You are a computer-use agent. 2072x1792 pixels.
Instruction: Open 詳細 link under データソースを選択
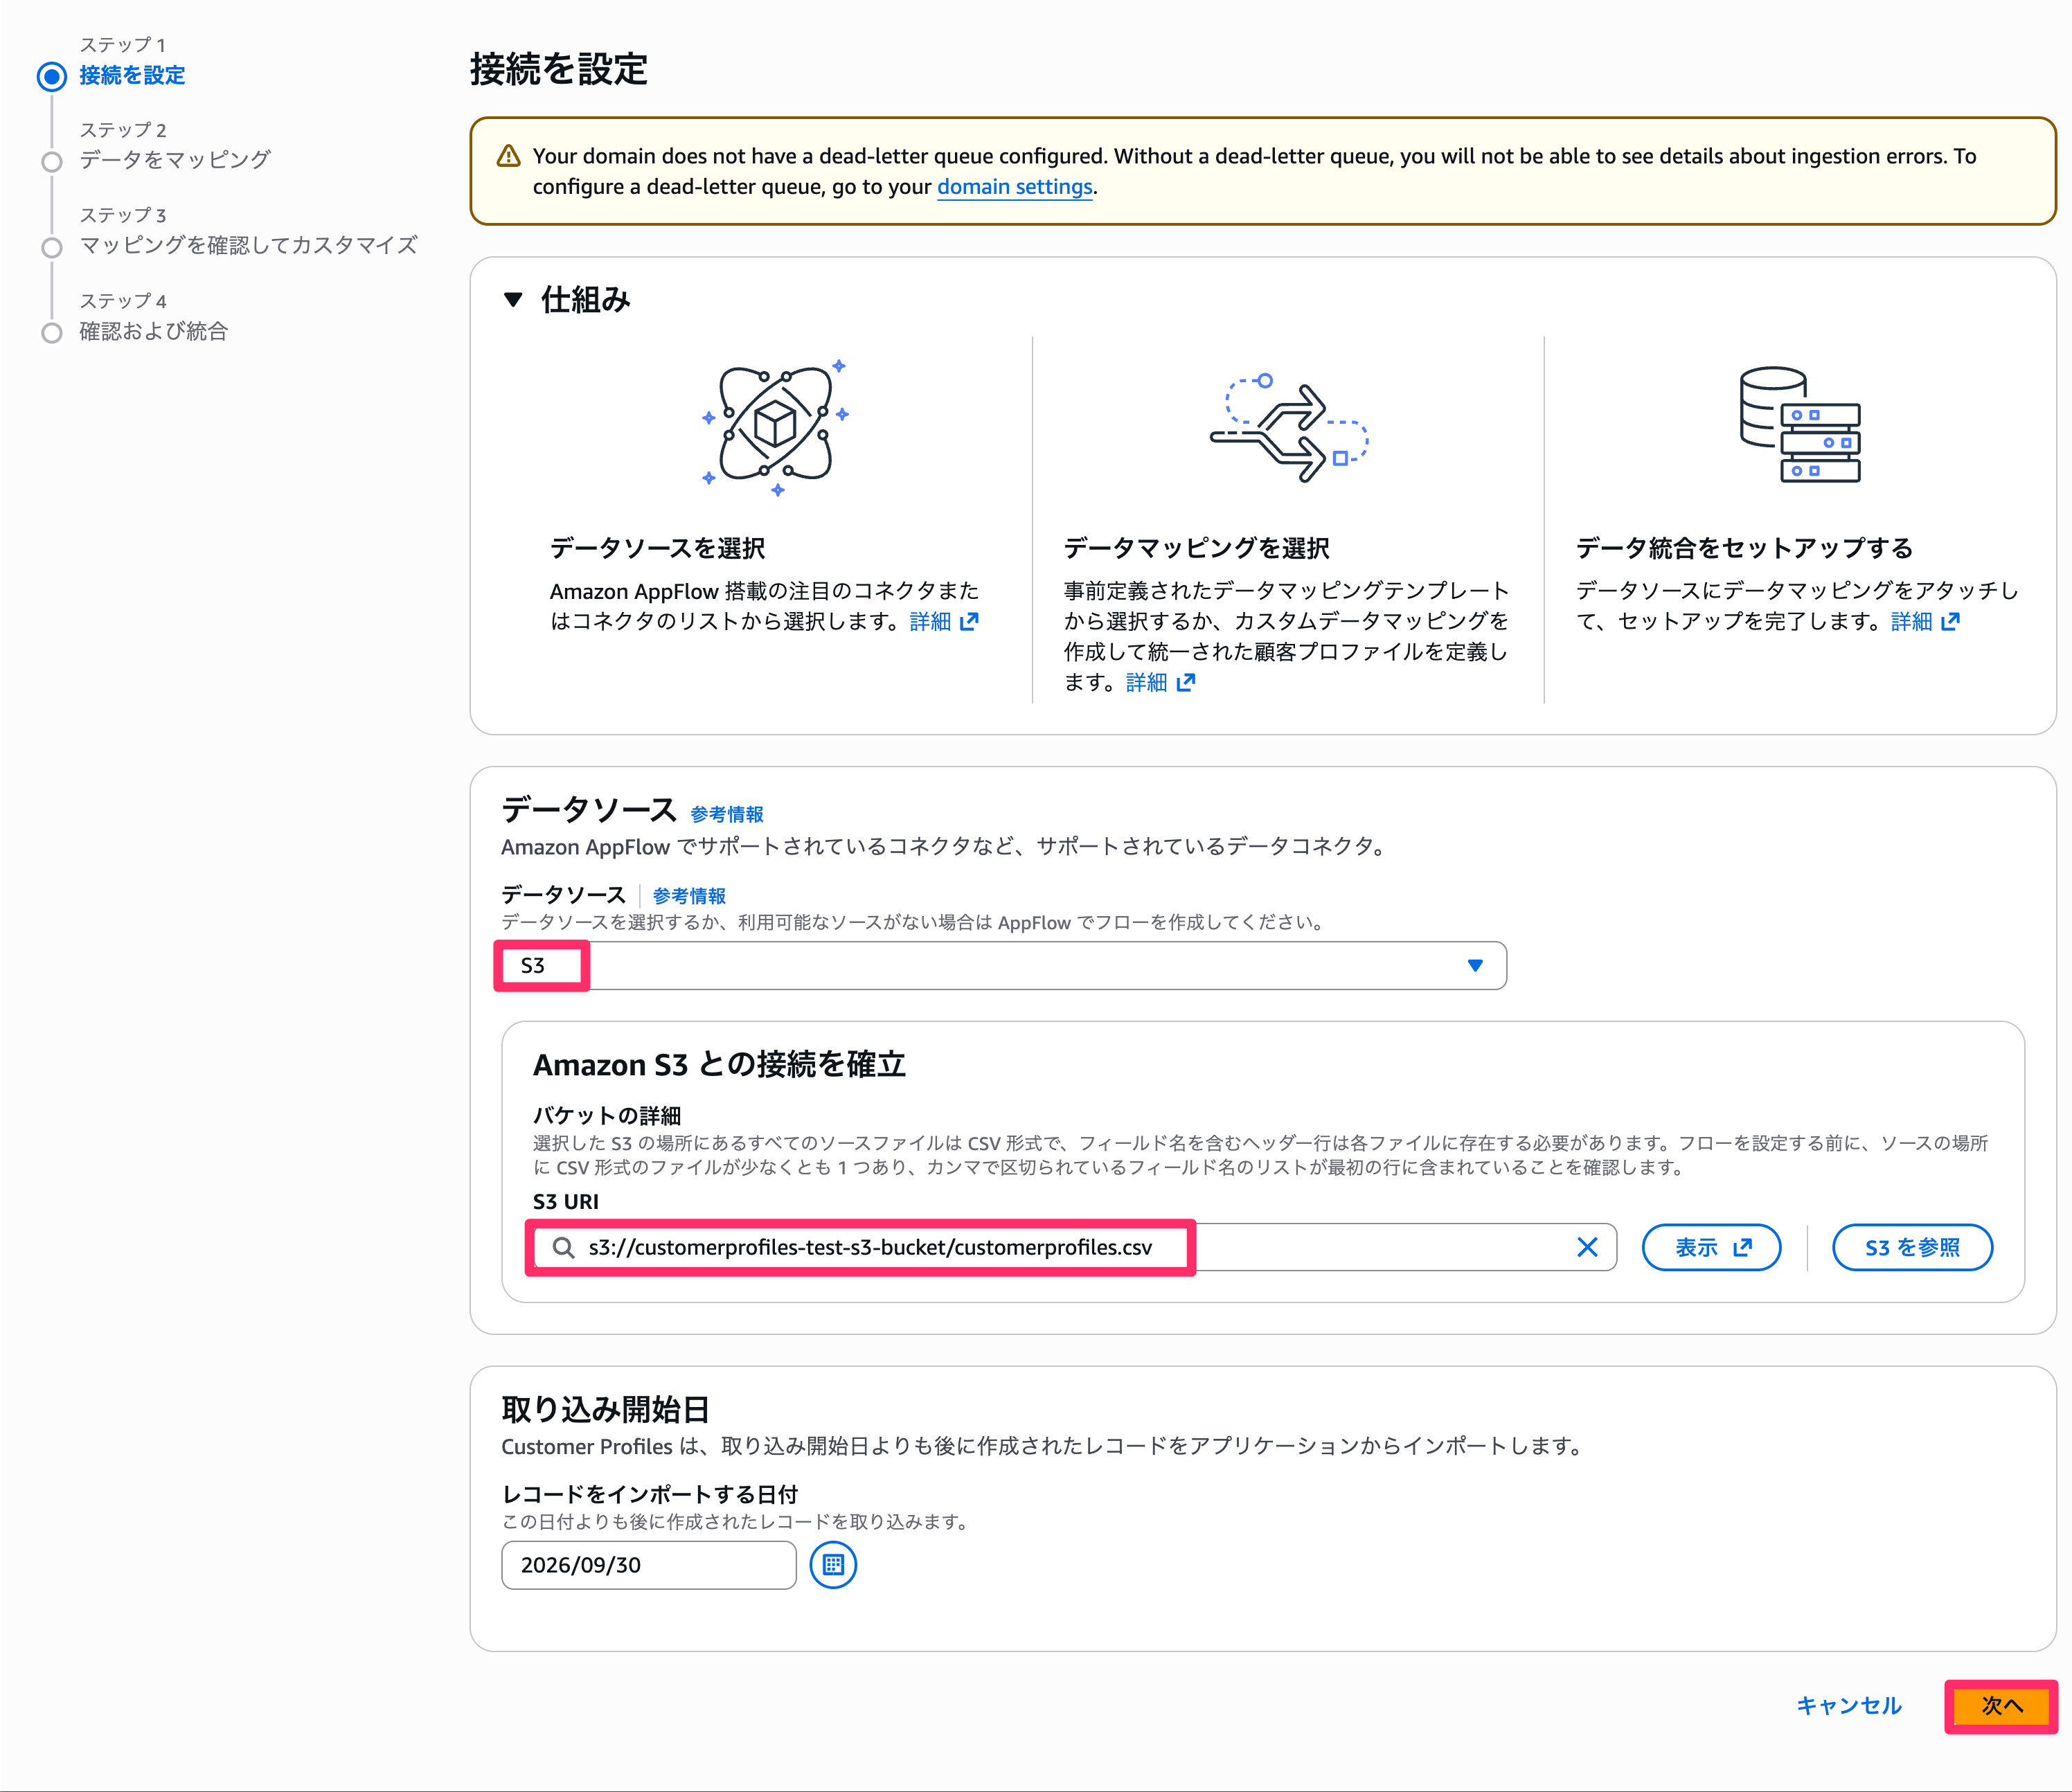pyautogui.click(x=930, y=621)
